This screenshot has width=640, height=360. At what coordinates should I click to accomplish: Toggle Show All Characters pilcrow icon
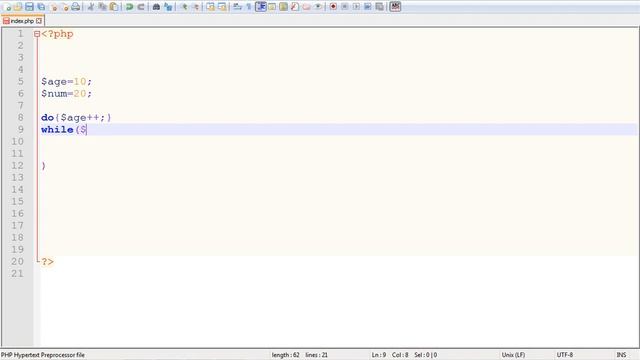[249, 7]
